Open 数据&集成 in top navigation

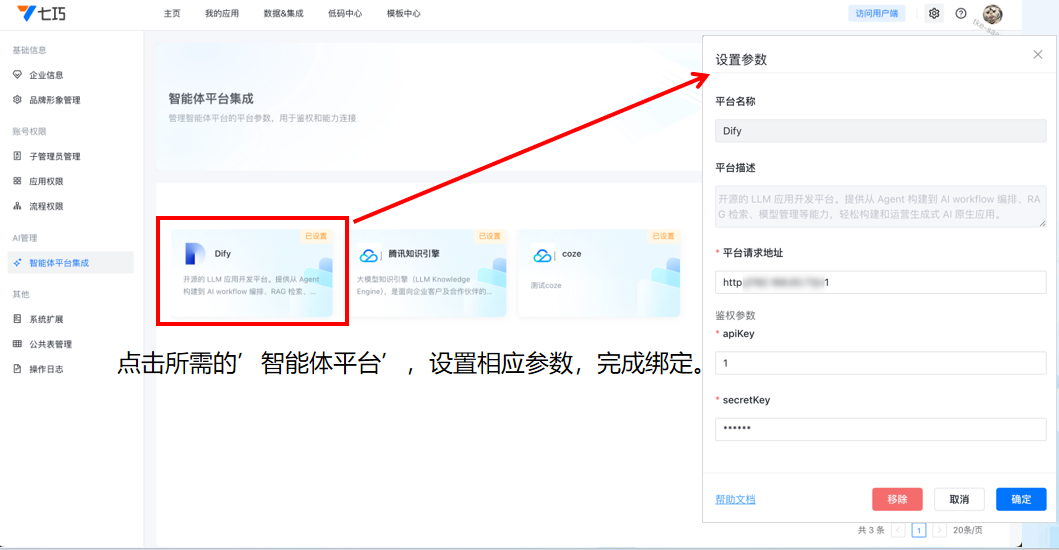284,14
